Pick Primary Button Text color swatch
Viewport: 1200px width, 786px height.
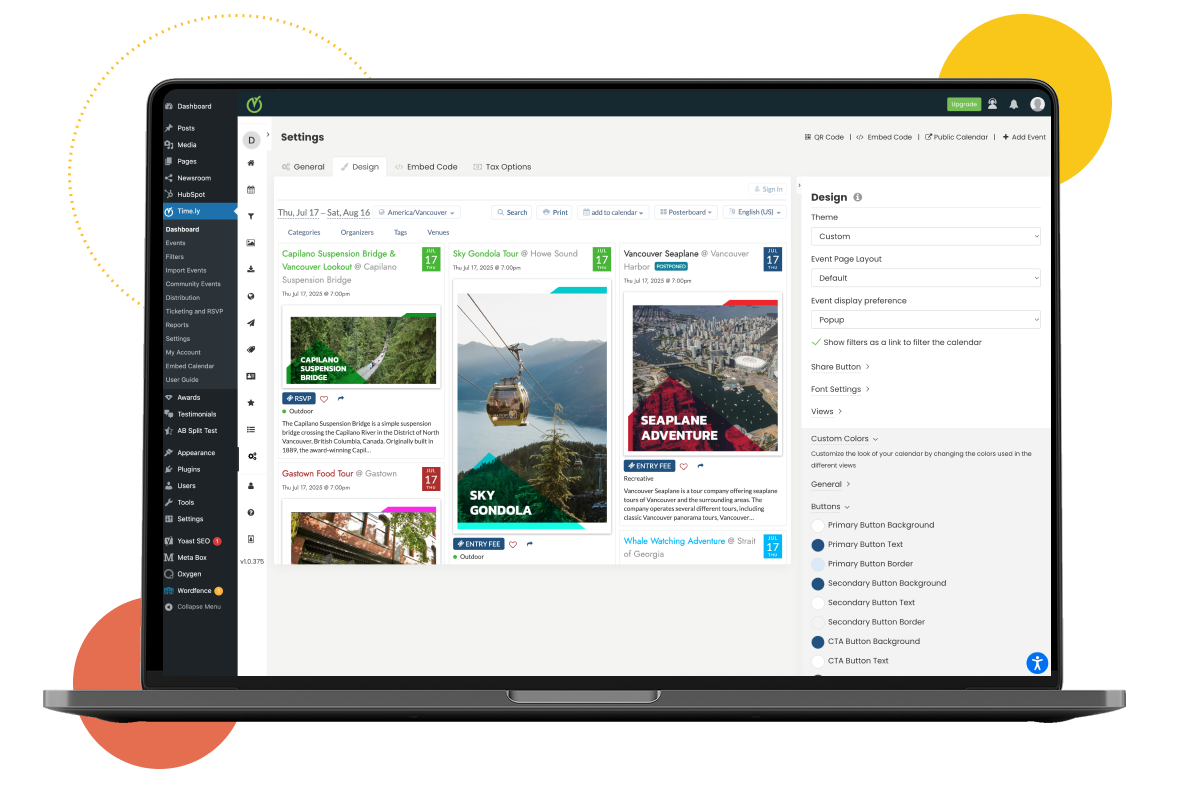click(818, 544)
